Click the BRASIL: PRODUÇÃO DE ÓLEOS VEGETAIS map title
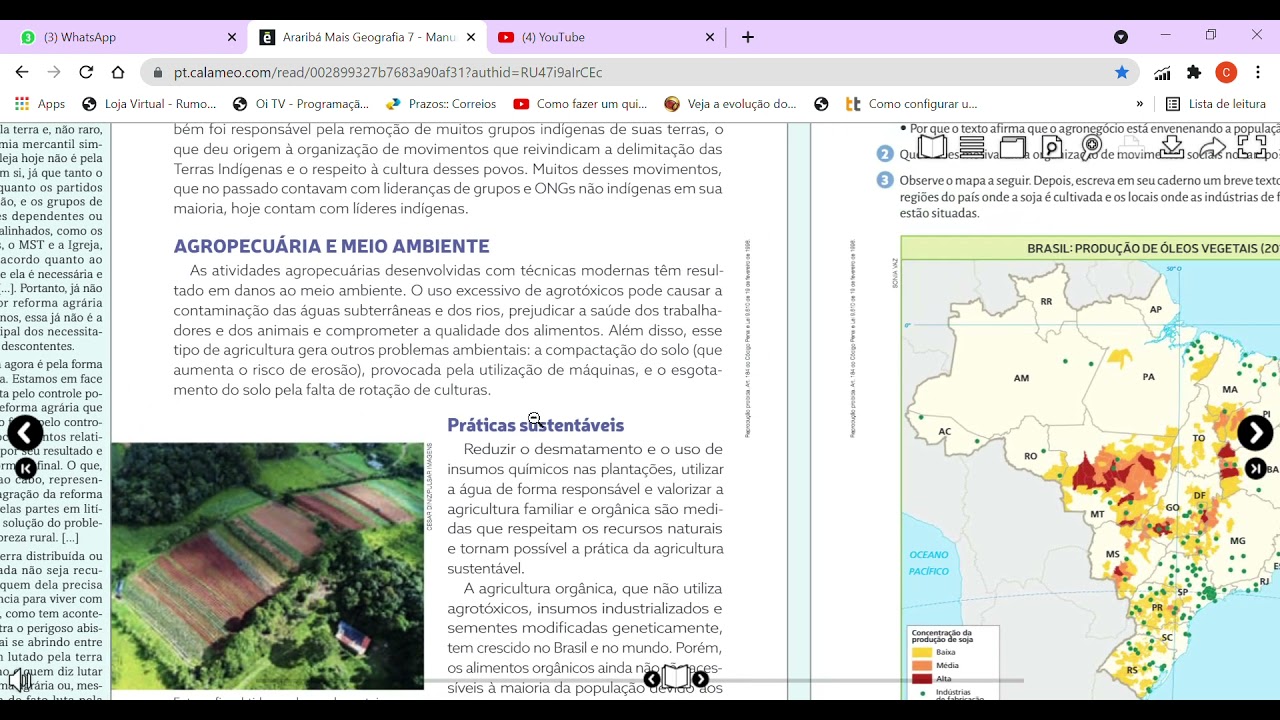1280x720 pixels. (x=1153, y=249)
